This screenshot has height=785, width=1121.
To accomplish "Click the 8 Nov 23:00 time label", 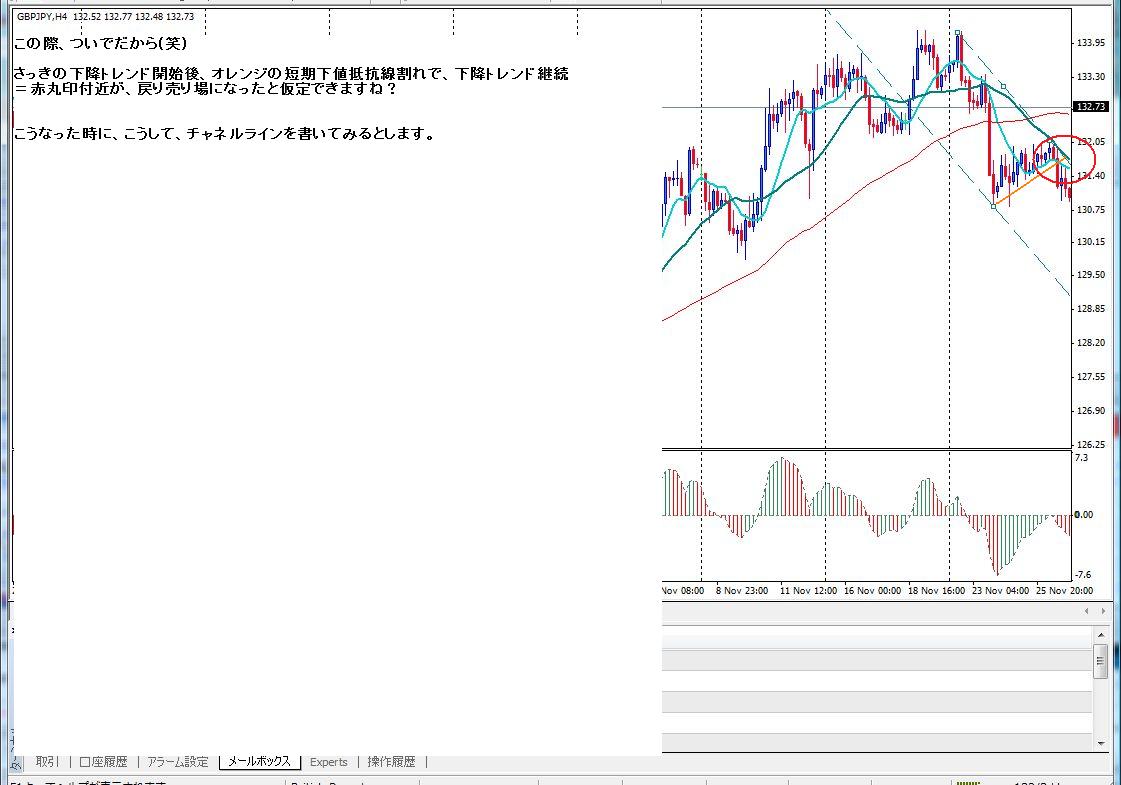I will click(742, 591).
